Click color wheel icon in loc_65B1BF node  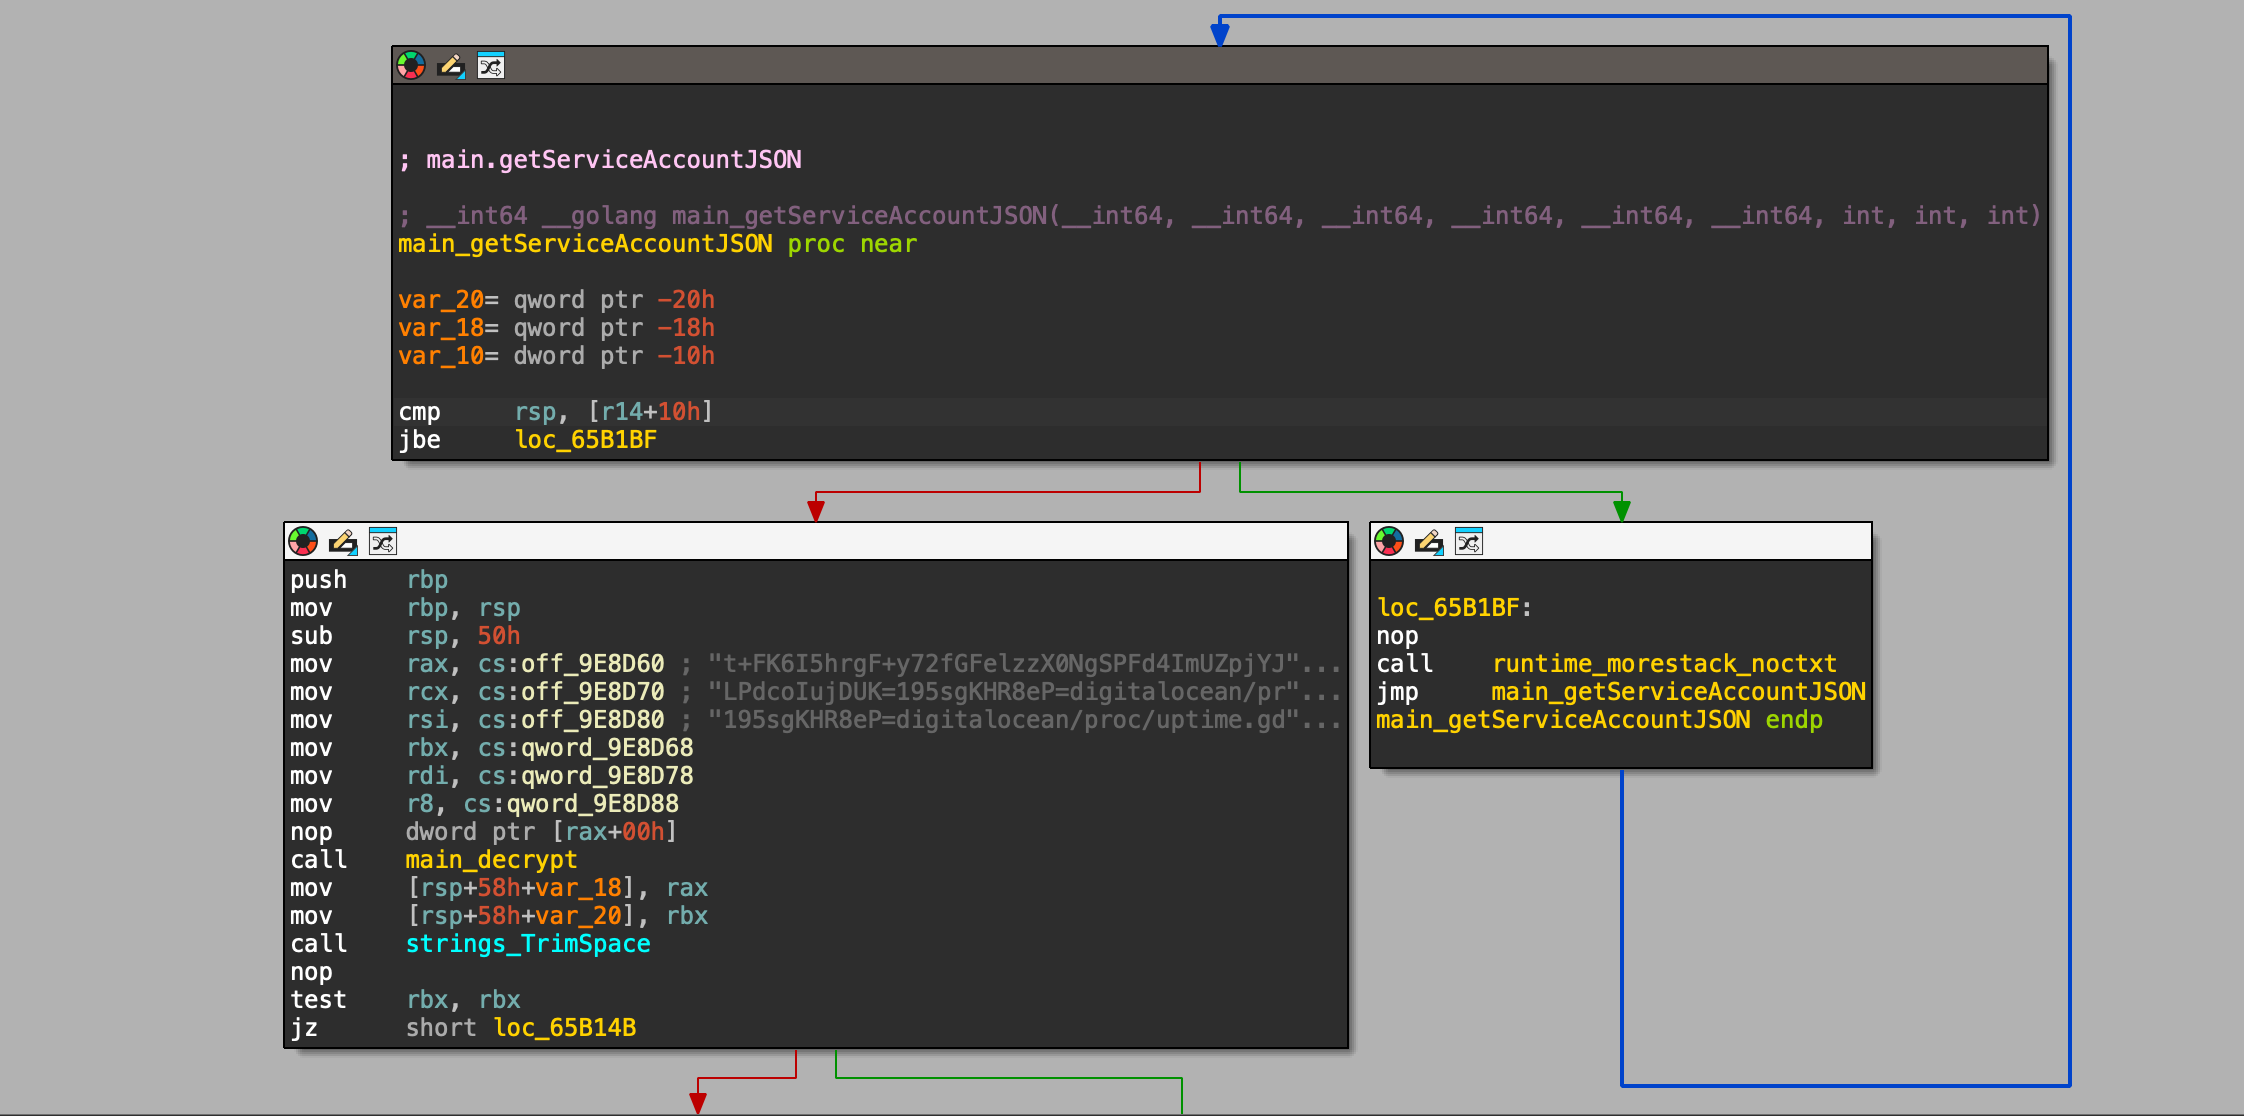[x=1389, y=542]
